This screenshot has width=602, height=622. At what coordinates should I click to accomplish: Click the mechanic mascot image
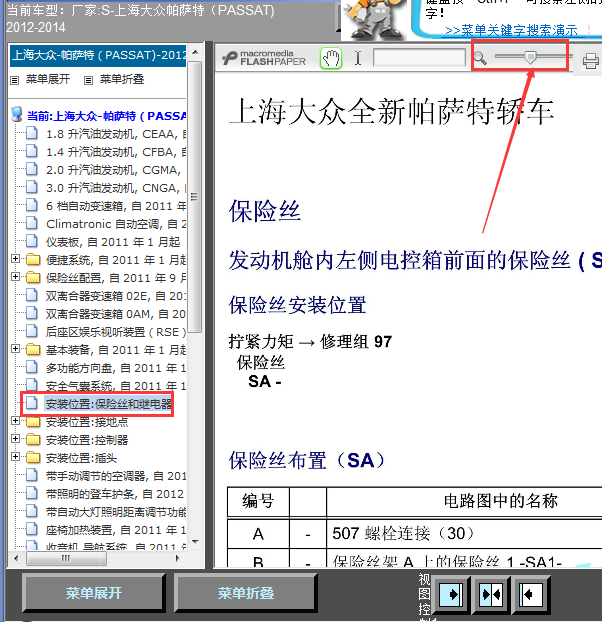(x=374, y=20)
